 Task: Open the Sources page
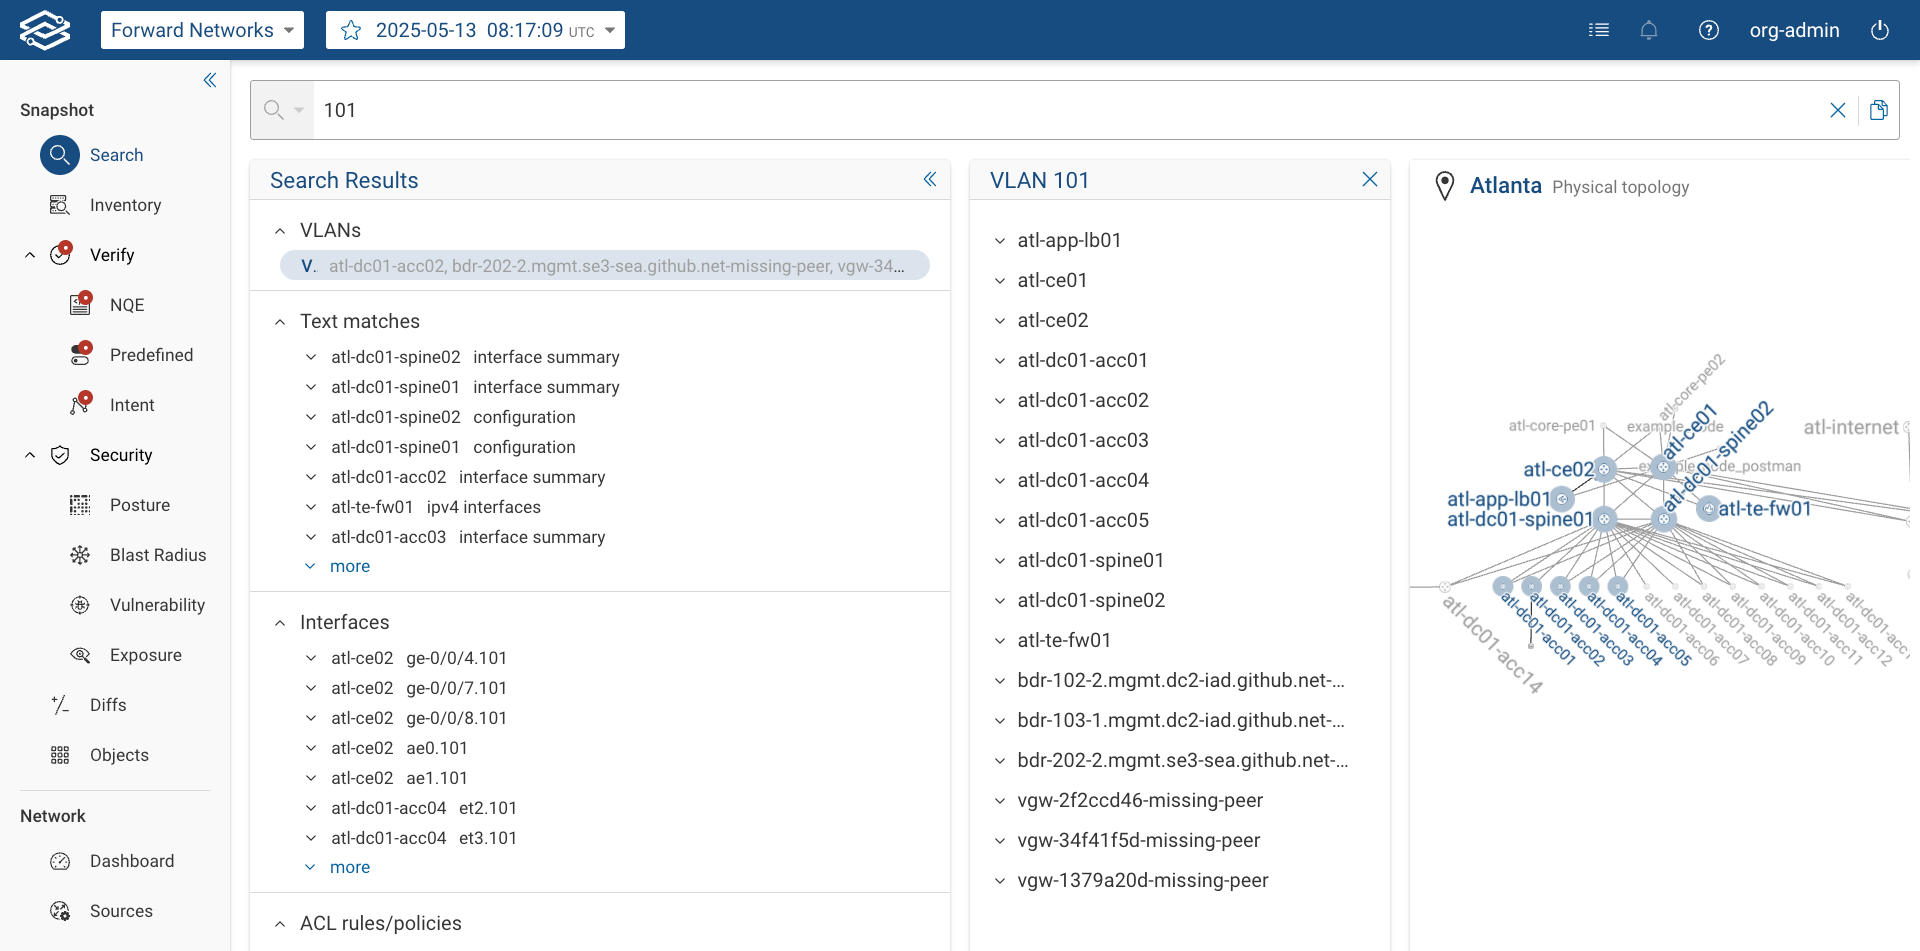coord(121,910)
